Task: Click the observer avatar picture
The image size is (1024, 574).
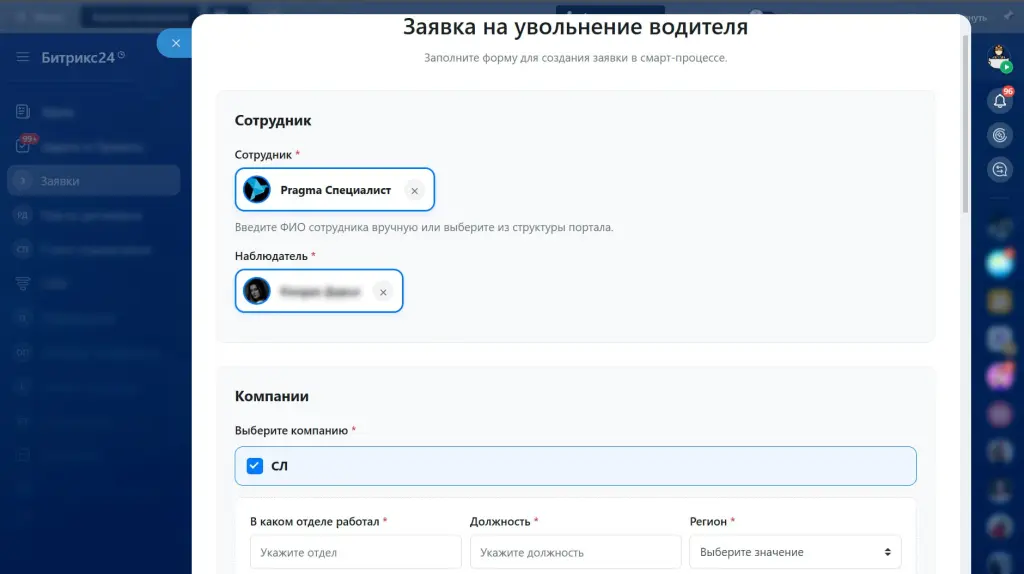Action: tap(257, 291)
